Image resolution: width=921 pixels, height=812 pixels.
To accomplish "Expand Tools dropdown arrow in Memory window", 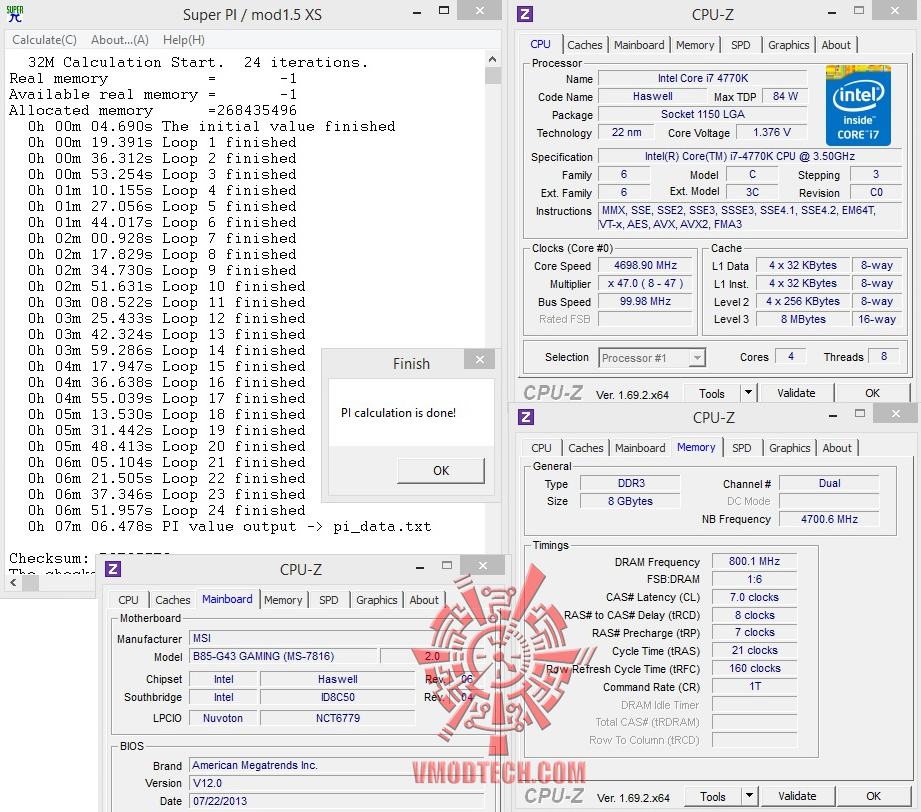I will coord(749,796).
